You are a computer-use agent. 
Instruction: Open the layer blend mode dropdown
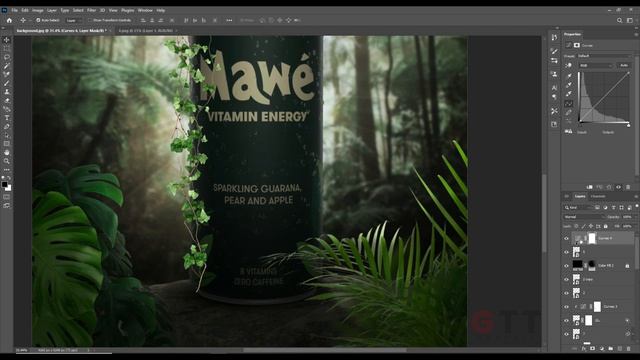[x=584, y=217]
